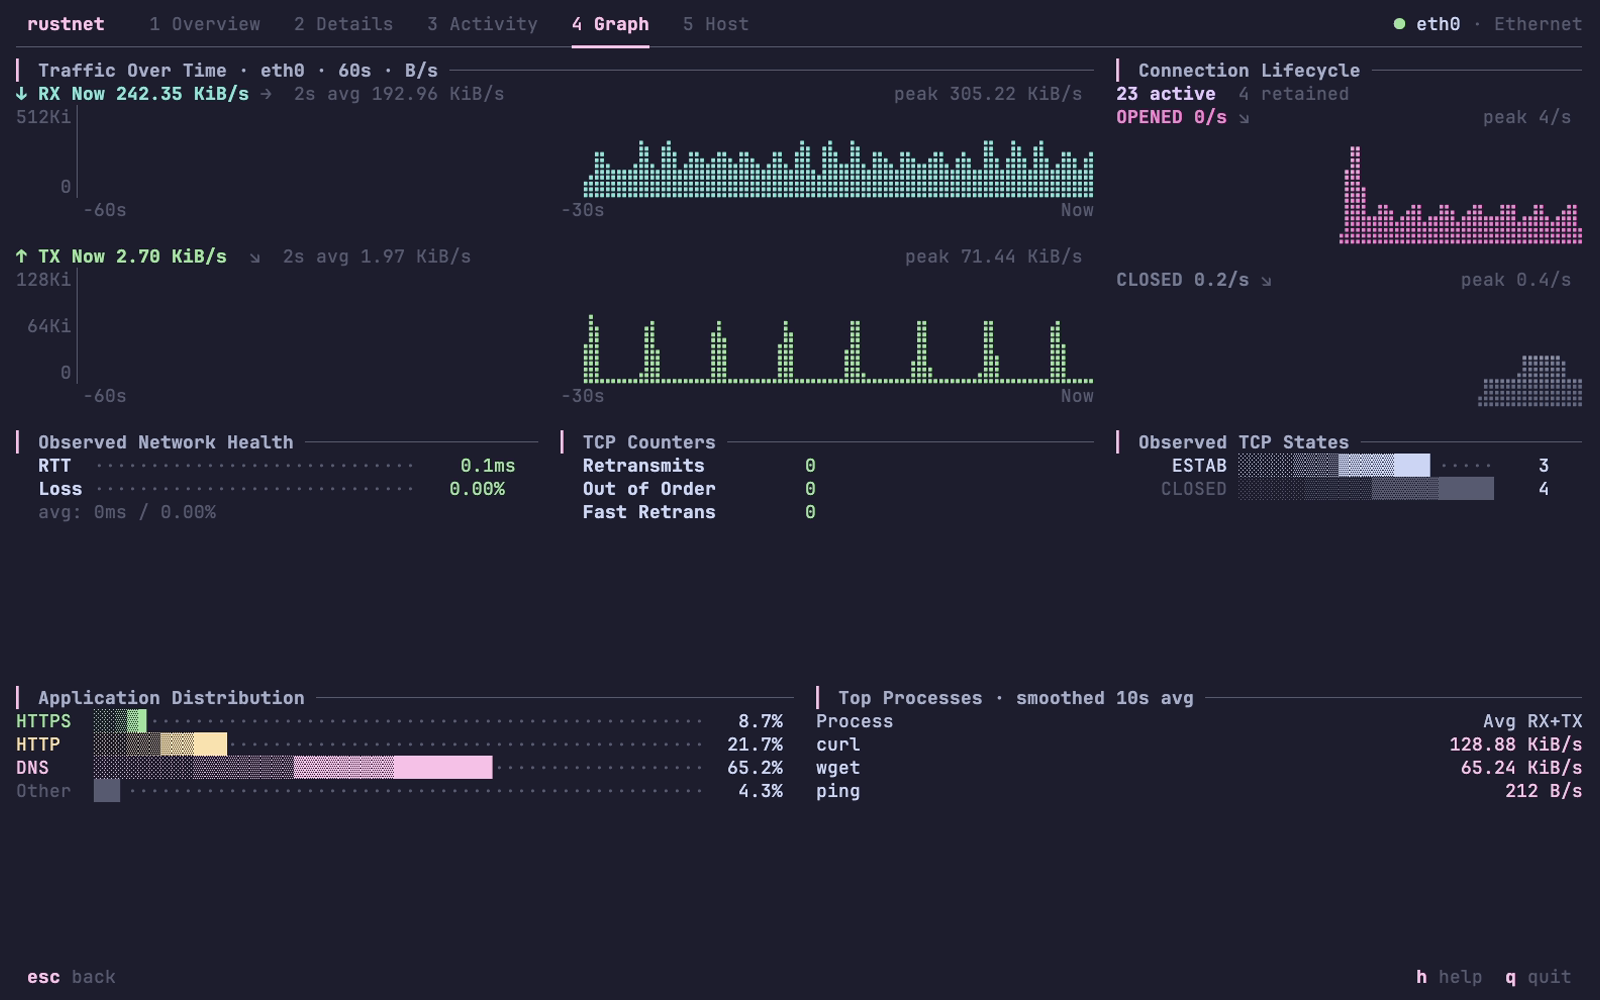
Task: Click the q quit shortcut
Action: 1538,977
